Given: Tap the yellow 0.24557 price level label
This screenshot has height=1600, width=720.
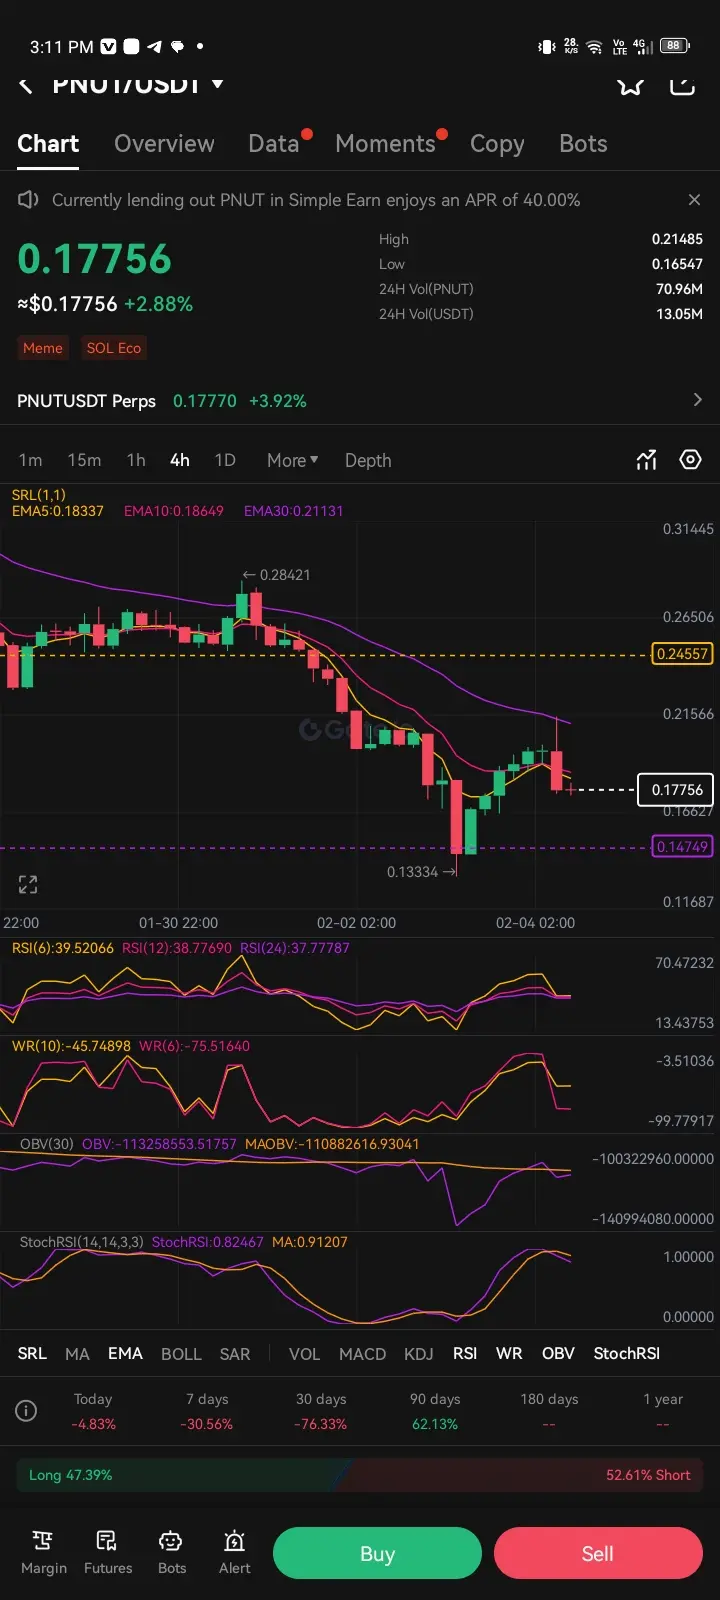Looking at the screenshot, I should tap(682, 654).
